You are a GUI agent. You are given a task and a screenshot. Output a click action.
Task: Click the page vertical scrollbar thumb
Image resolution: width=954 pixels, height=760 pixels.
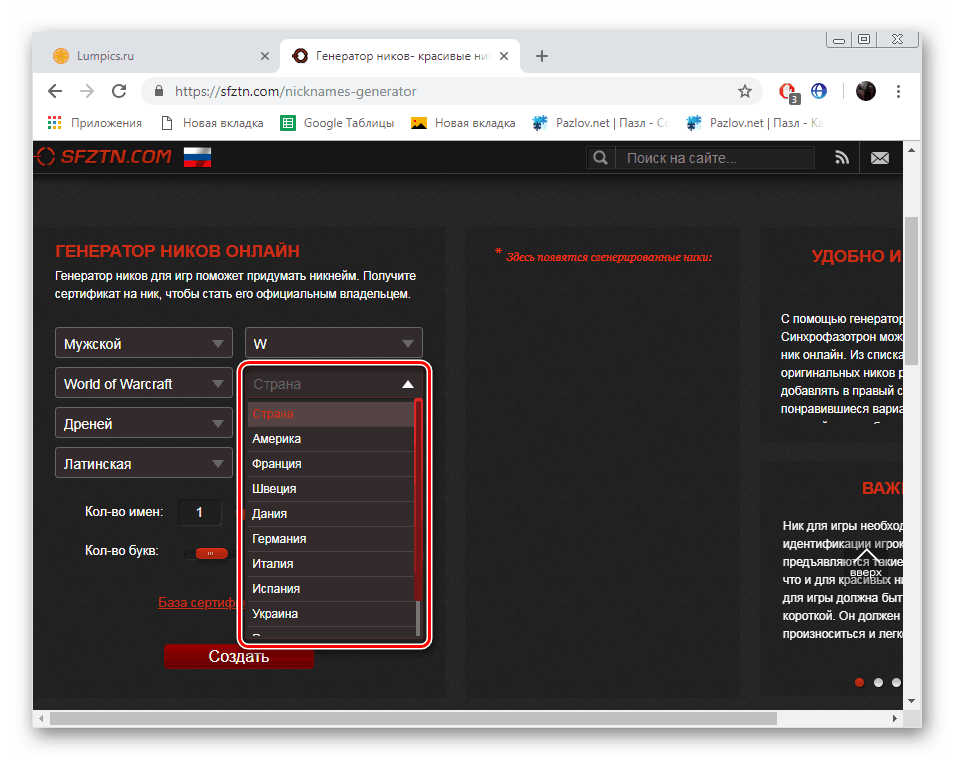coord(911,291)
